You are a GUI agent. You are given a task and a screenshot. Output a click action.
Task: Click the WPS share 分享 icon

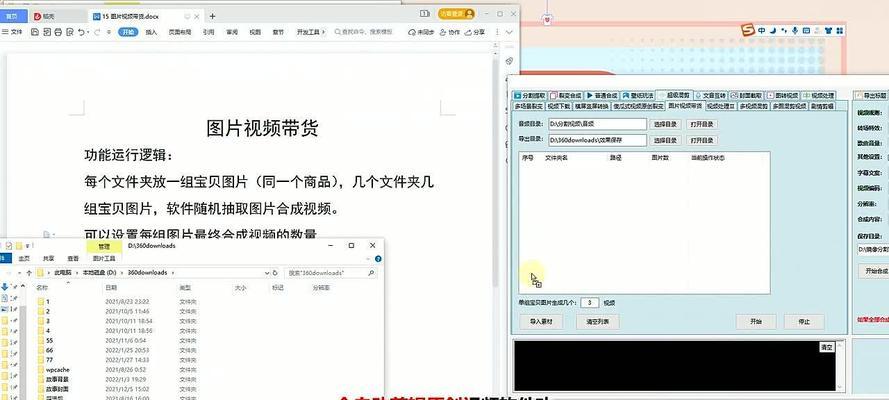[475, 32]
